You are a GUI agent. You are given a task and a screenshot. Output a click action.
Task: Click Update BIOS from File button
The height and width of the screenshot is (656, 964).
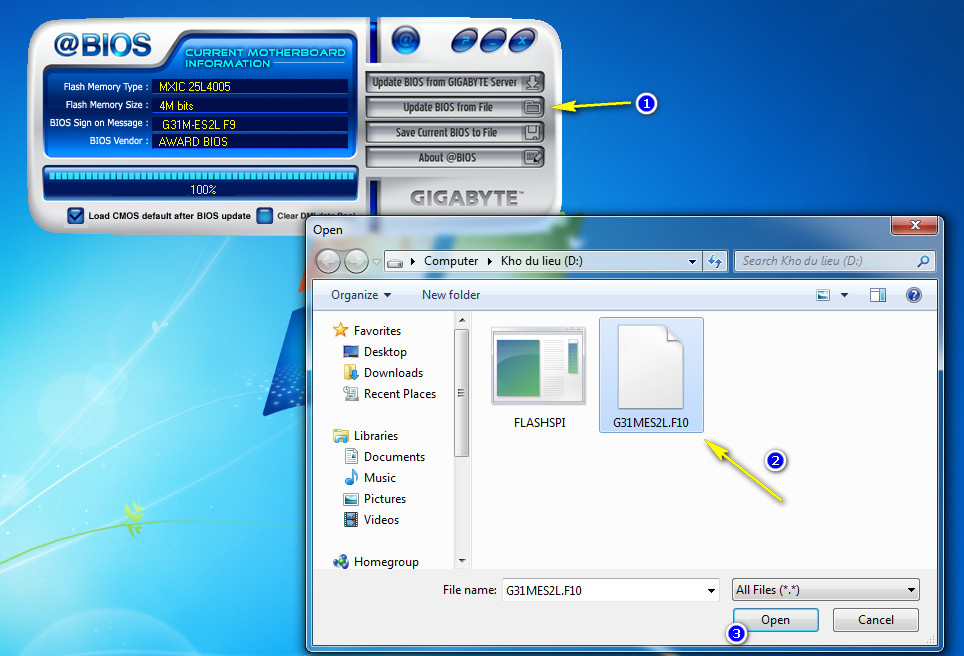pos(454,107)
